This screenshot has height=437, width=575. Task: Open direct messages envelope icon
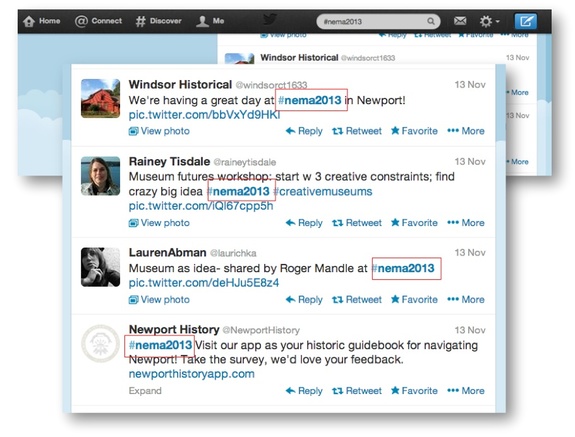tap(460, 21)
